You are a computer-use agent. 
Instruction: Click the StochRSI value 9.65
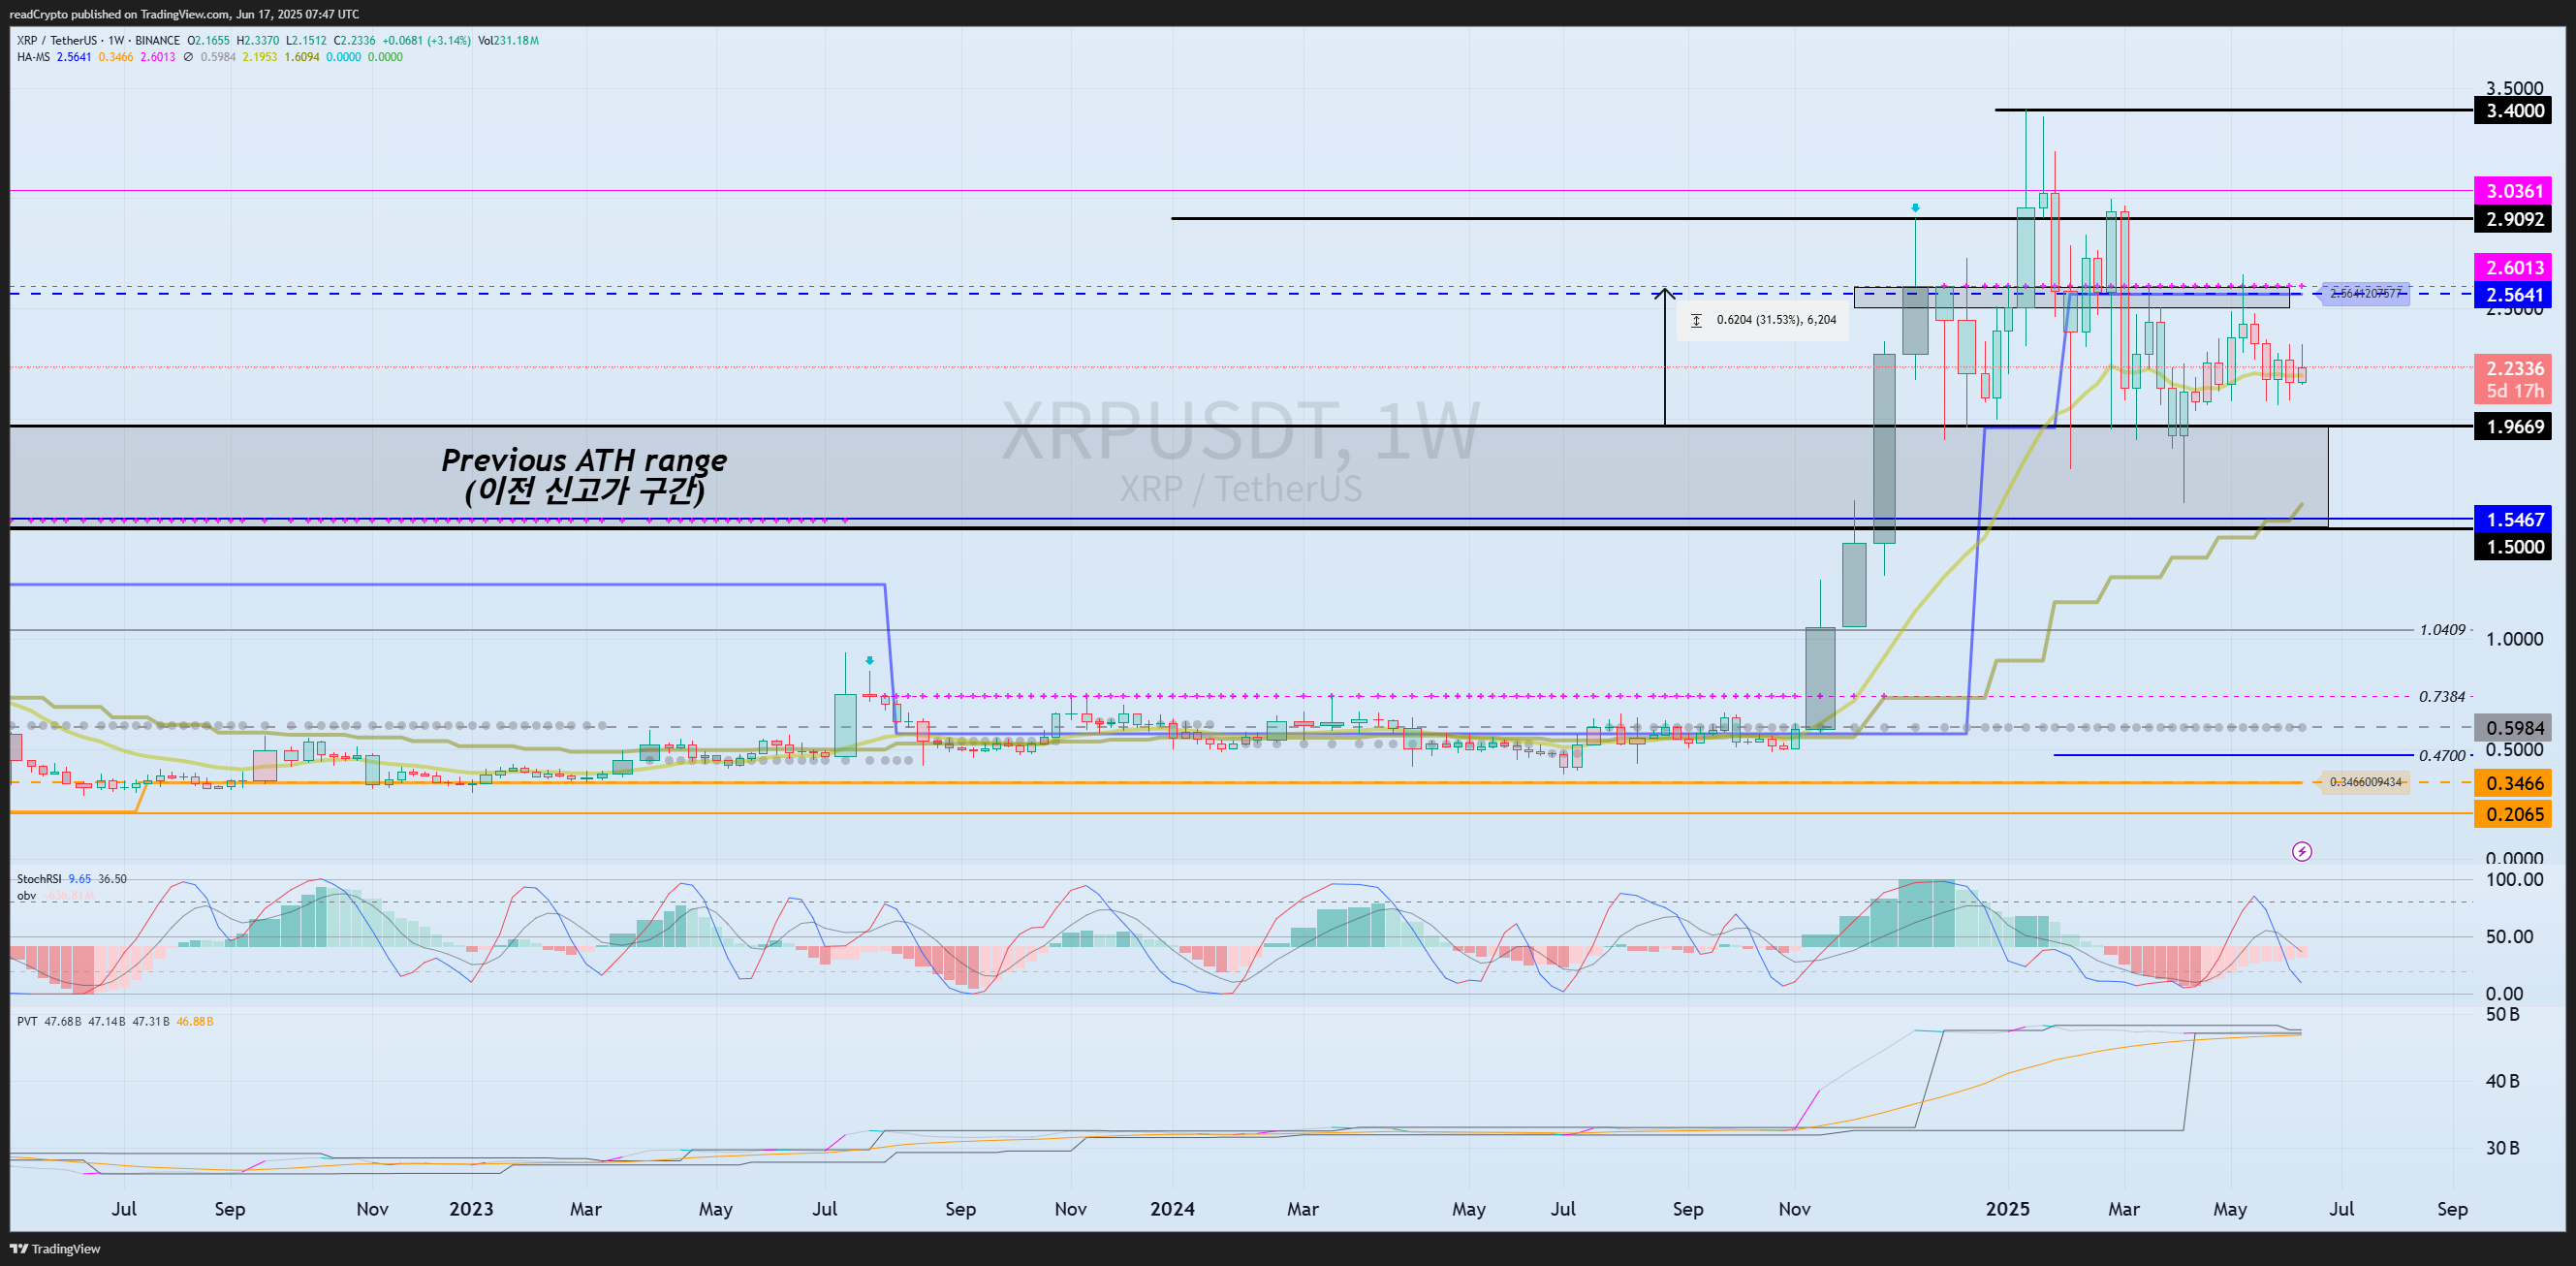(x=80, y=879)
